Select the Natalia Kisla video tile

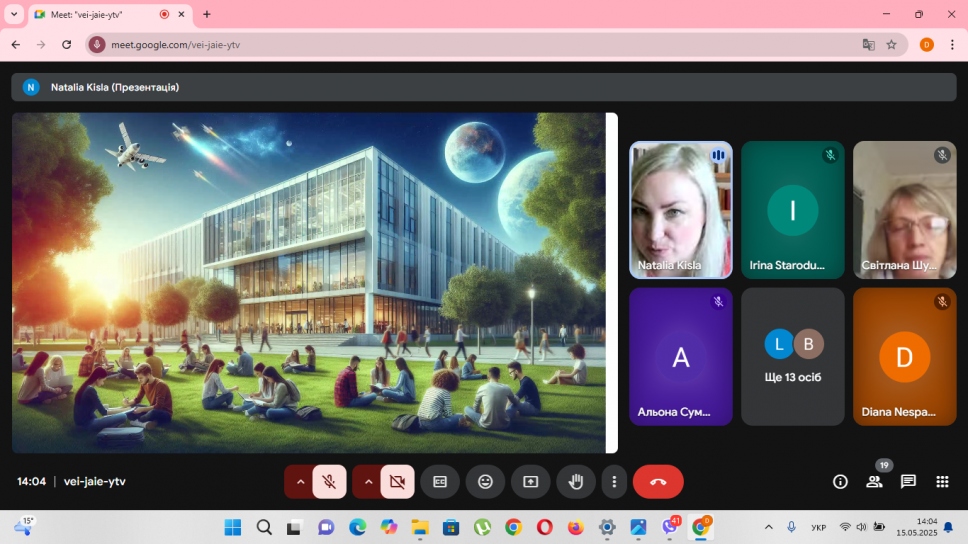tap(681, 209)
